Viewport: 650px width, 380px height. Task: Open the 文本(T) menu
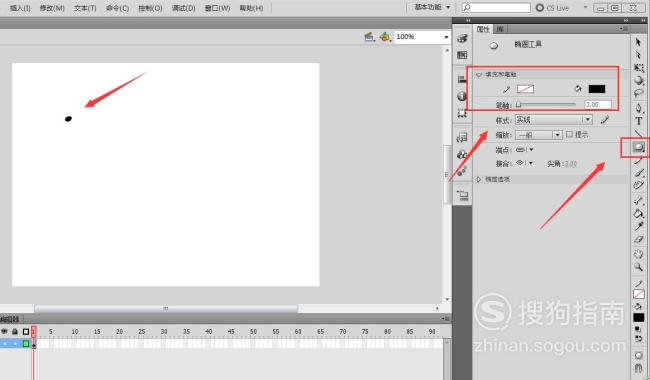[85, 8]
